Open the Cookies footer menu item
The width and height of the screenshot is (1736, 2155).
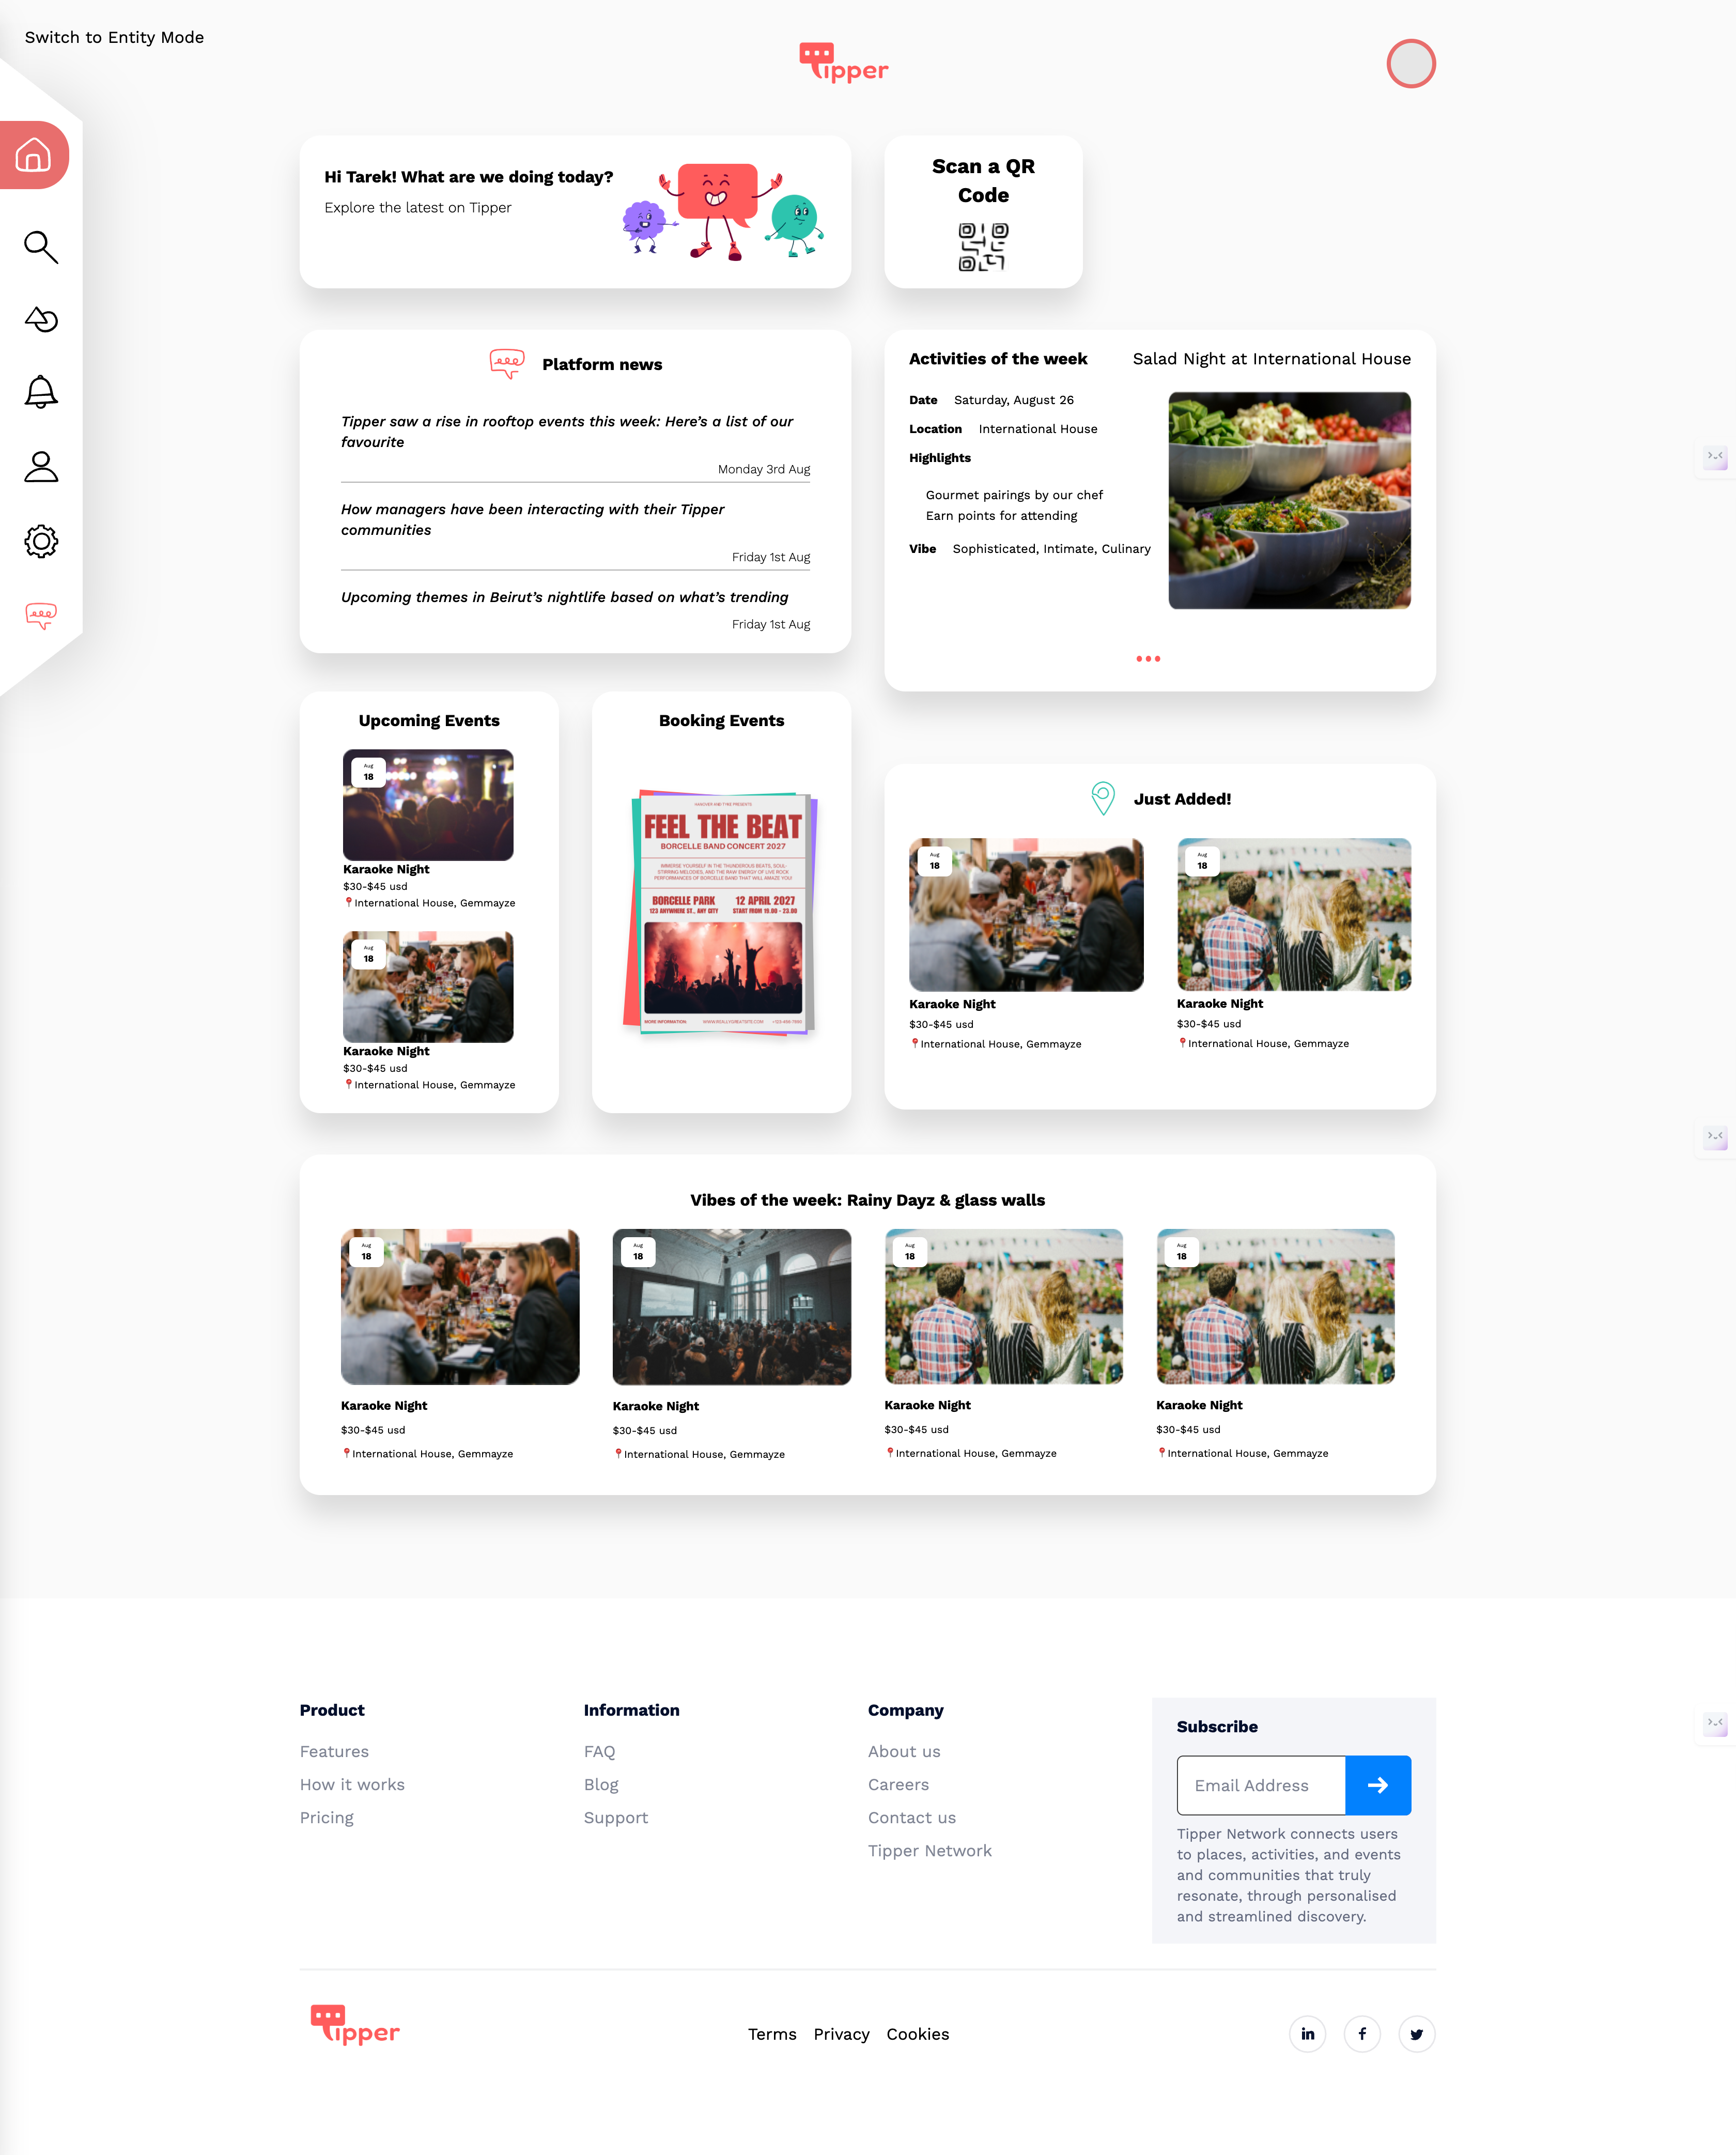click(917, 2034)
